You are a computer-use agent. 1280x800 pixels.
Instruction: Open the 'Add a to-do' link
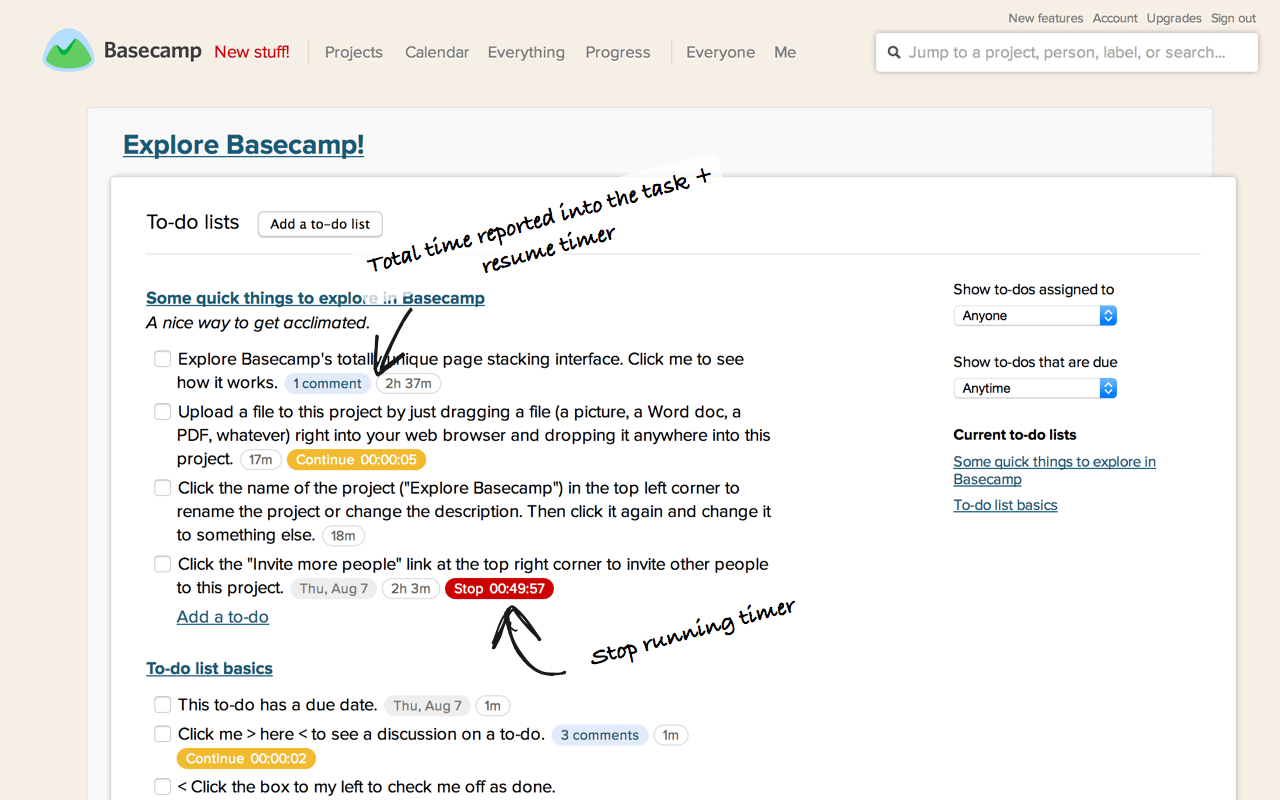222,617
